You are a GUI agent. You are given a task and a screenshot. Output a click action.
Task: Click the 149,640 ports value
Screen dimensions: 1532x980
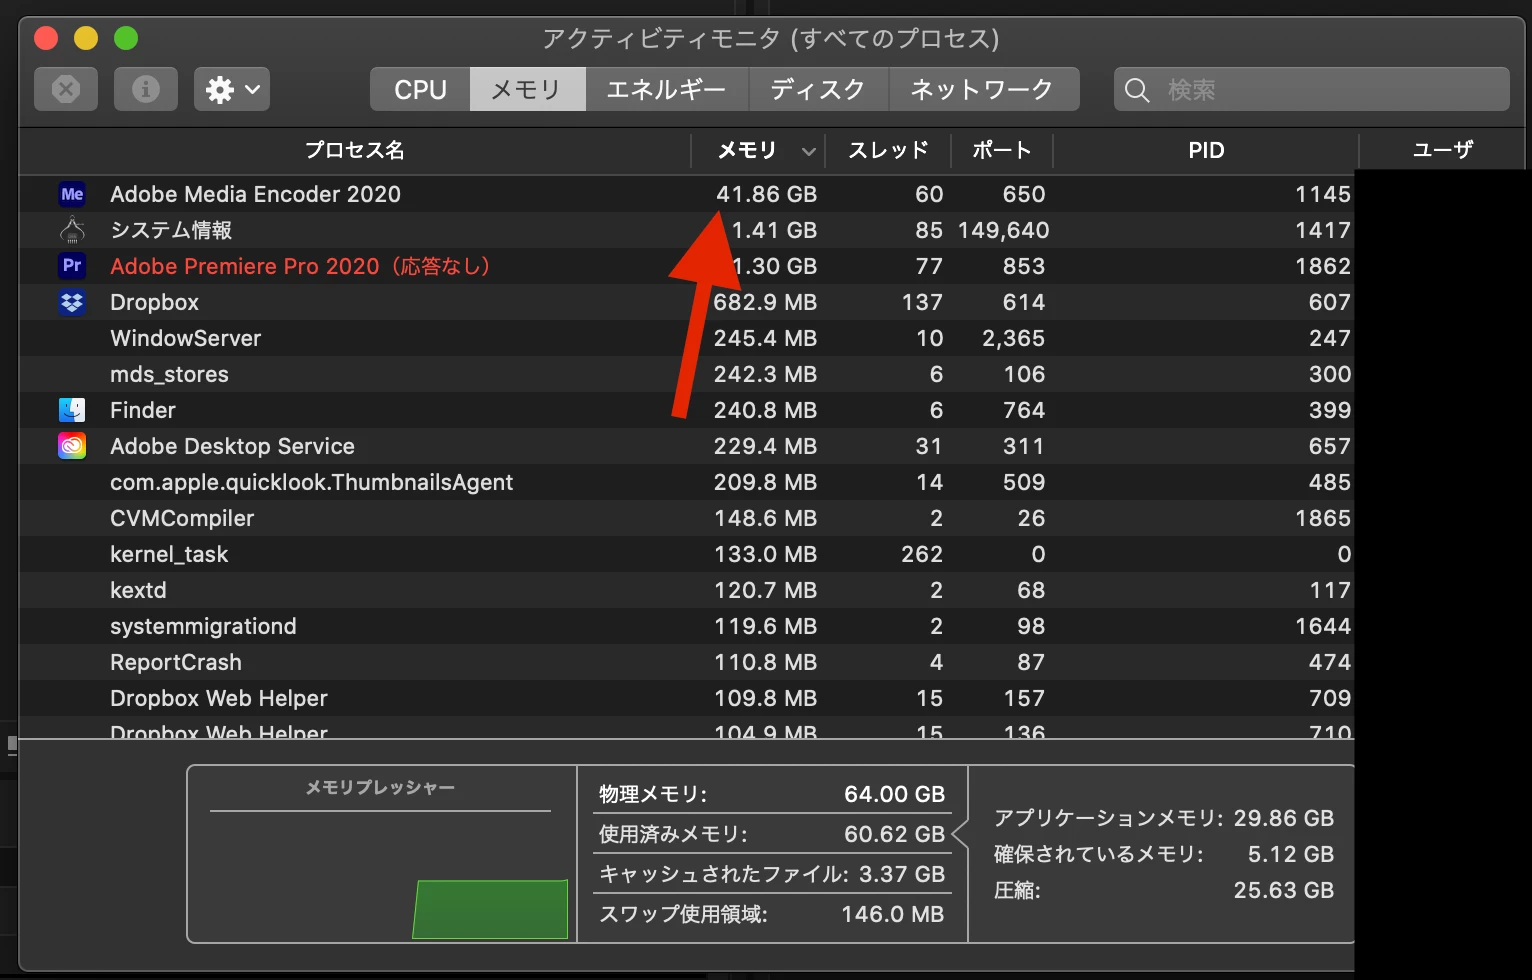click(x=1003, y=230)
